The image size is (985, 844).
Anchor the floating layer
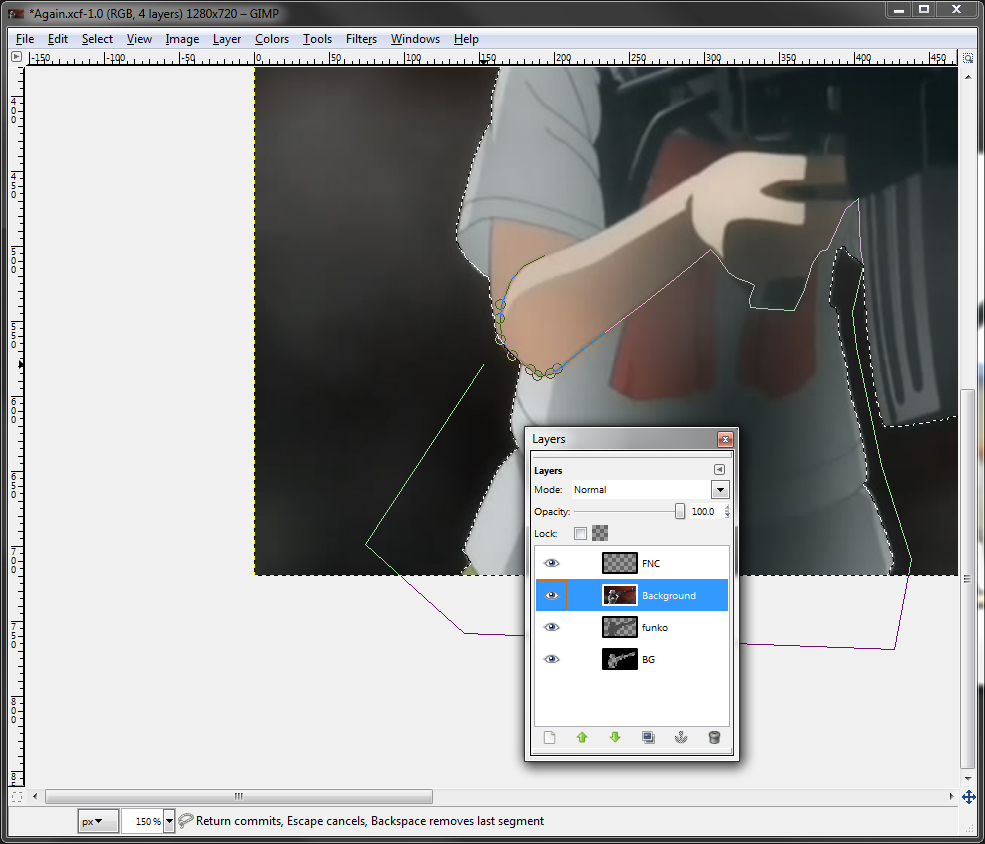coord(681,737)
